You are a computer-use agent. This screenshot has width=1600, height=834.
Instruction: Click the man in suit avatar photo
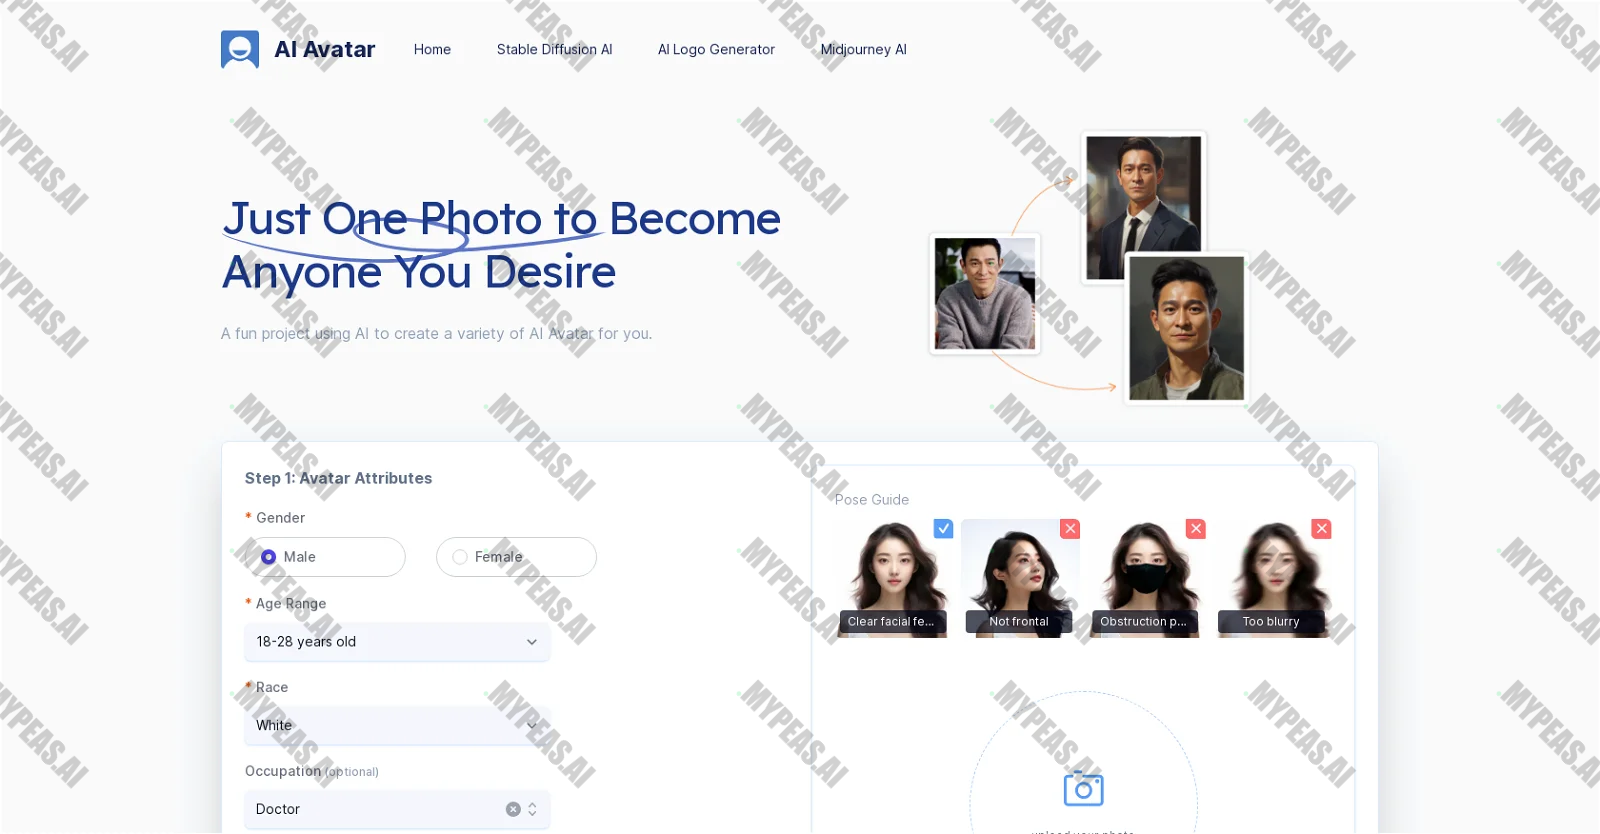[1144, 208]
